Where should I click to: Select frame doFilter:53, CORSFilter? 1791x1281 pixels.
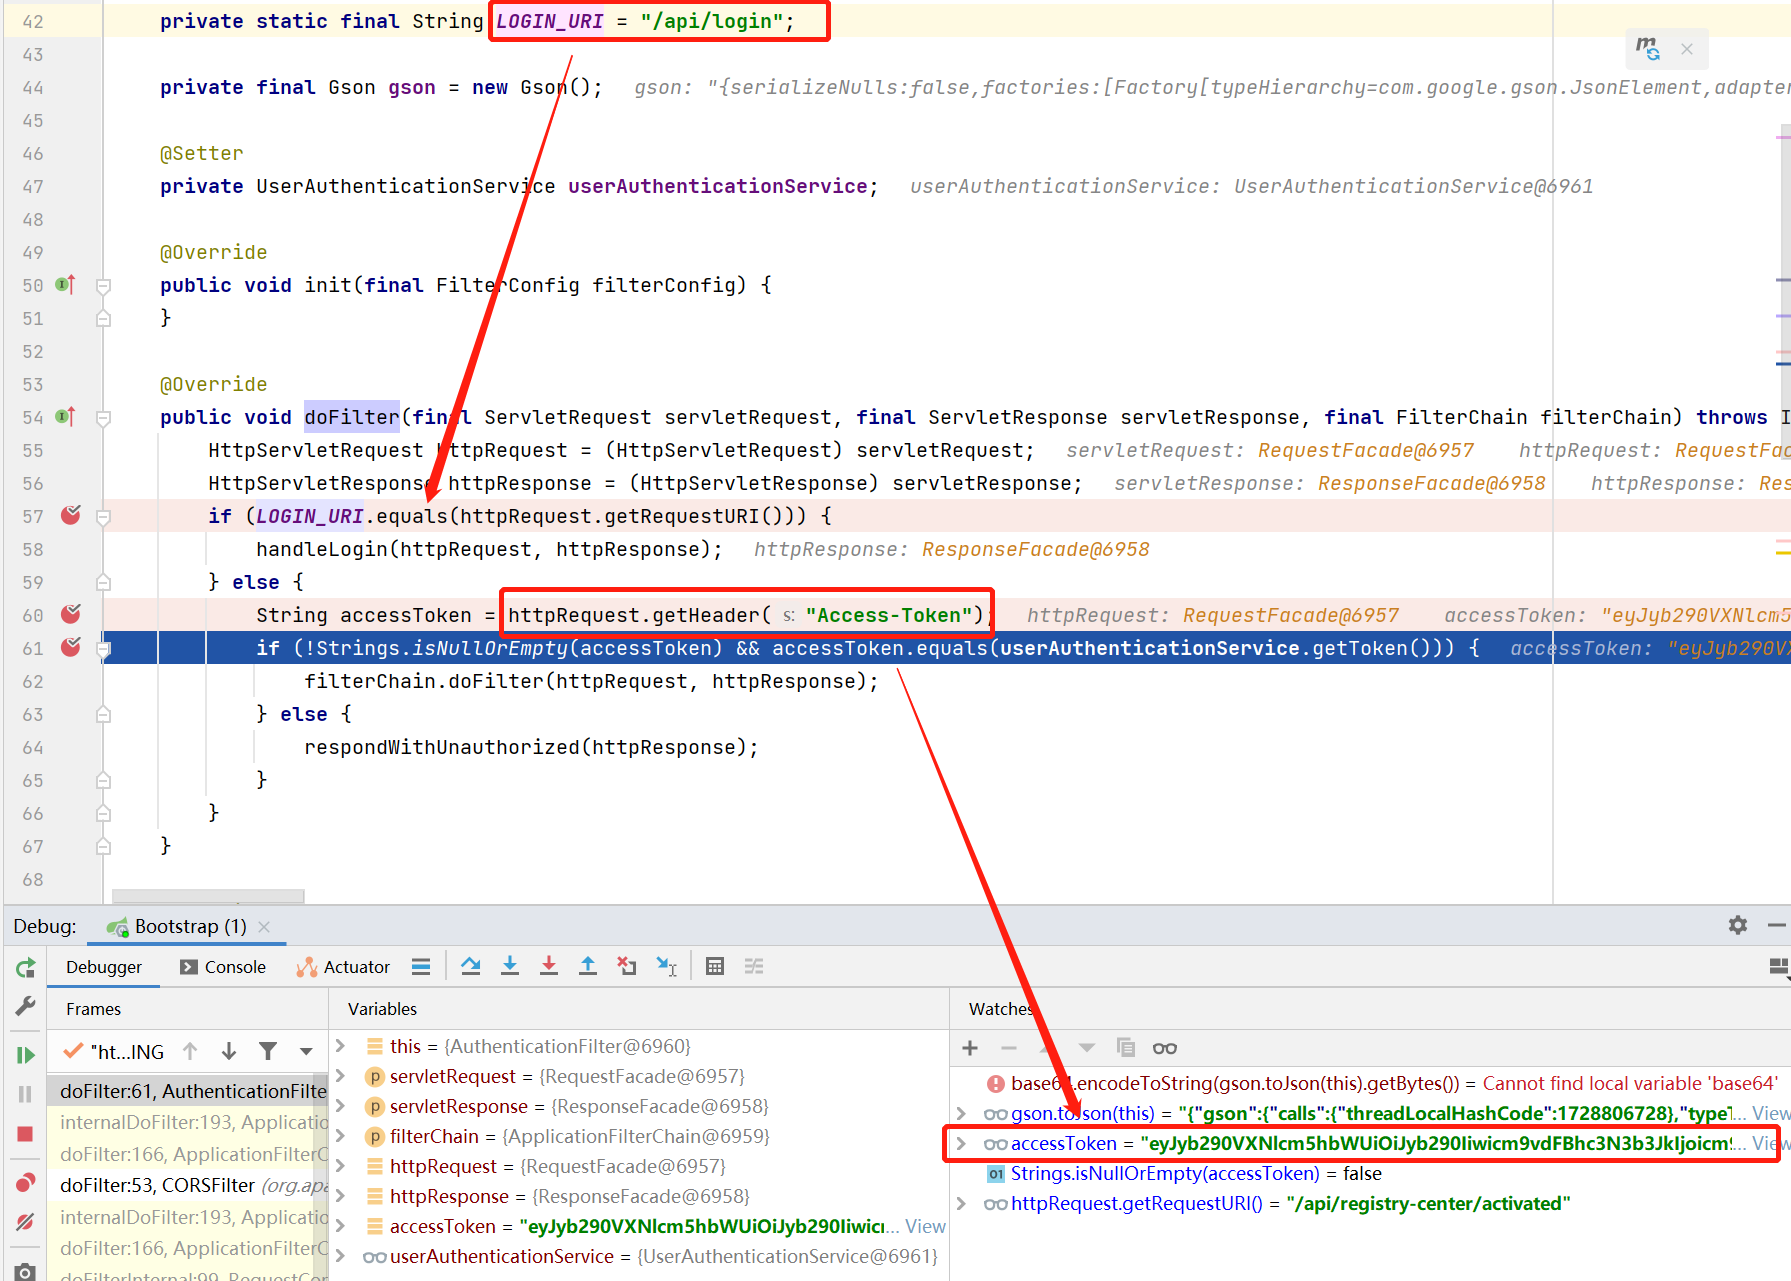189,1185
